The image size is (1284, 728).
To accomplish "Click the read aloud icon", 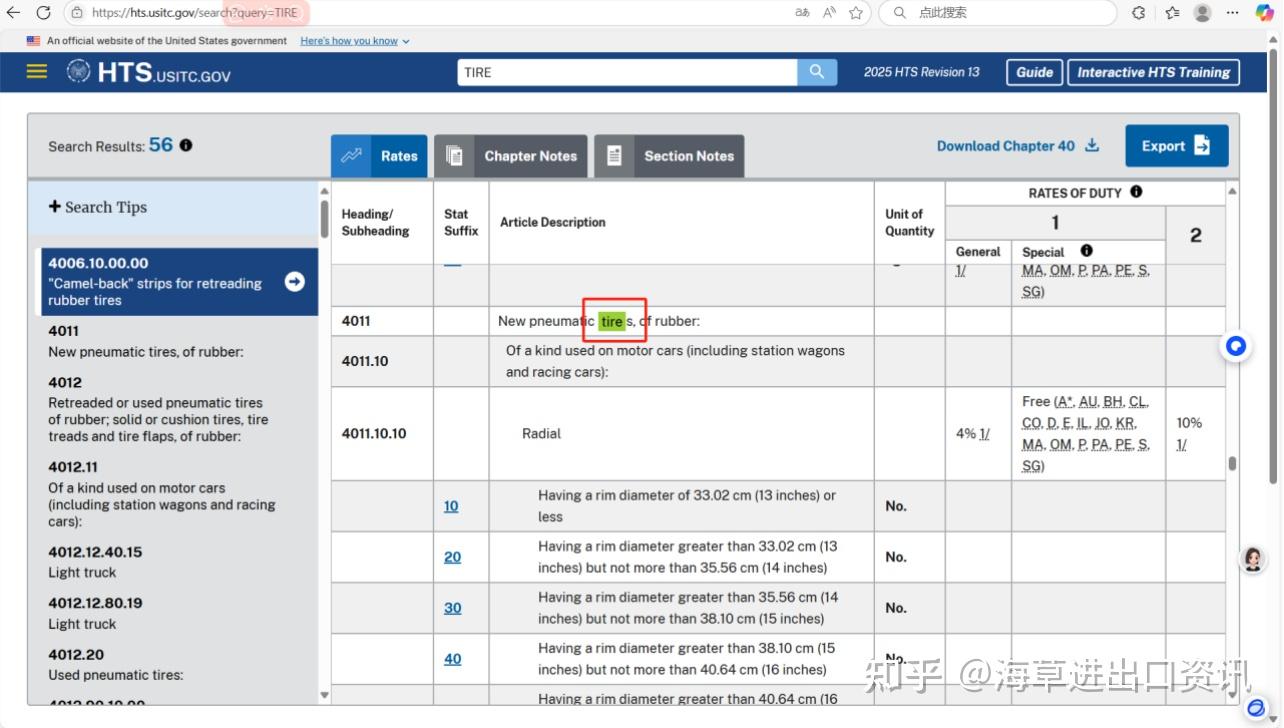I will pyautogui.click(x=829, y=13).
